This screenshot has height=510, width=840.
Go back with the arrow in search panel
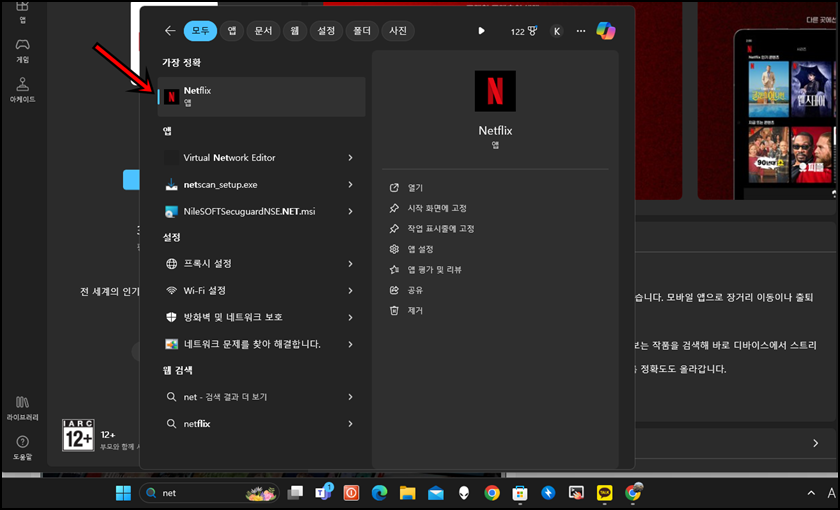tap(170, 31)
